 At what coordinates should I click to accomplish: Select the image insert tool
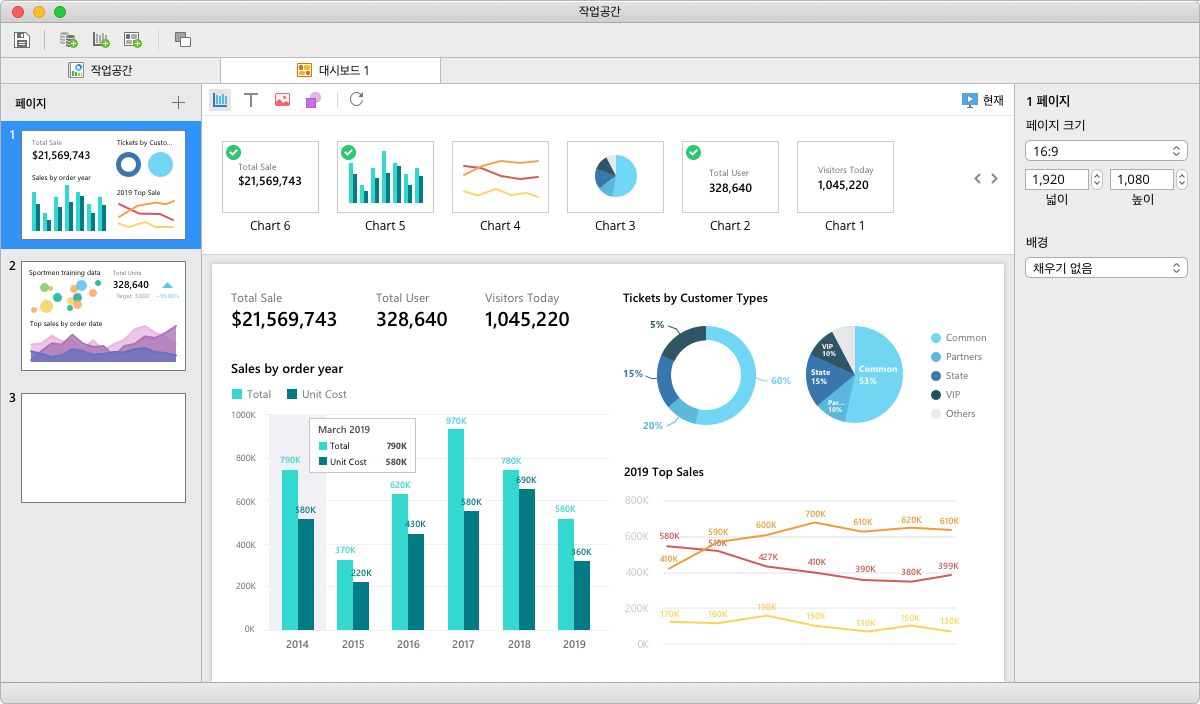[x=282, y=99]
